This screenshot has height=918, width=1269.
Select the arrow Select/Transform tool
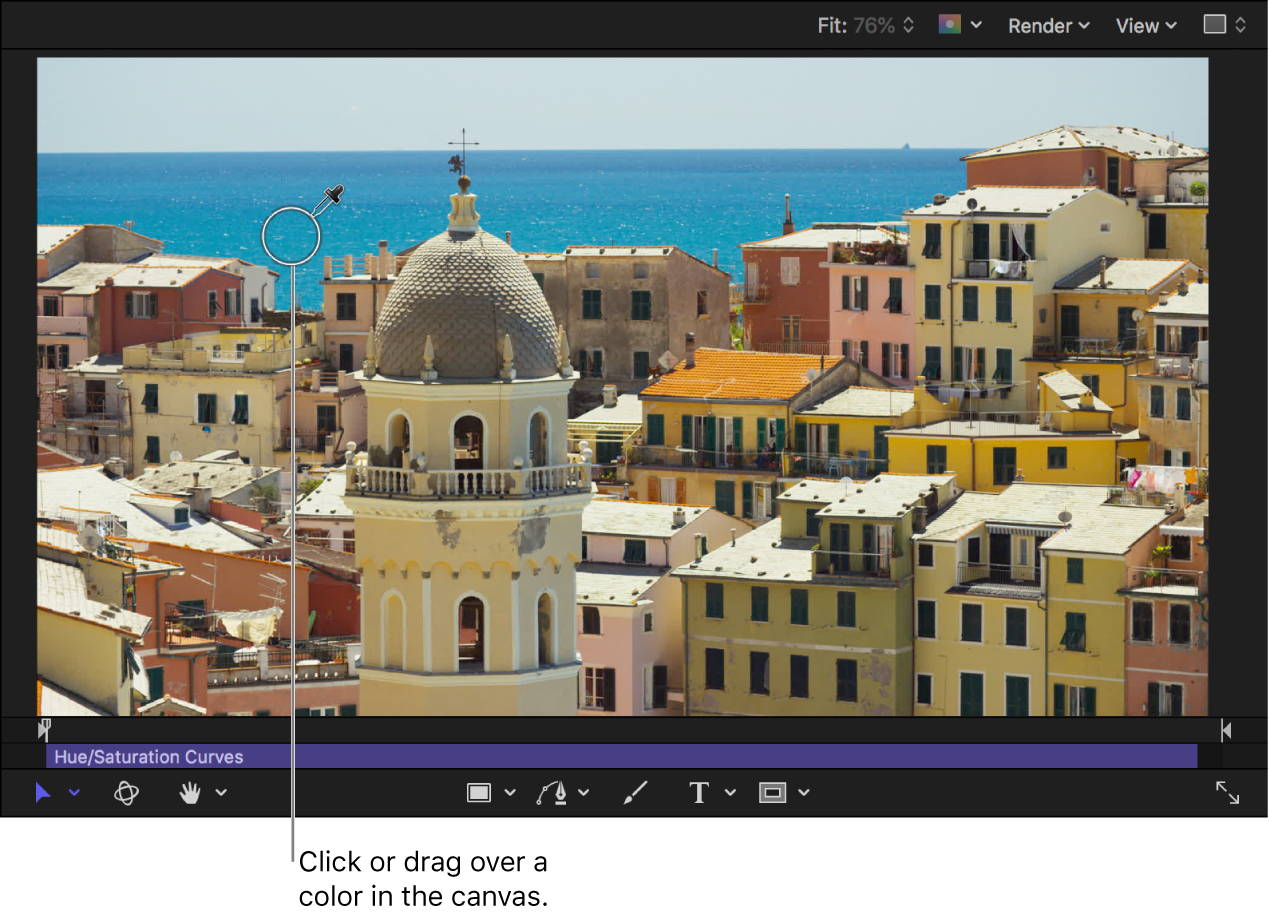(43, 793)
